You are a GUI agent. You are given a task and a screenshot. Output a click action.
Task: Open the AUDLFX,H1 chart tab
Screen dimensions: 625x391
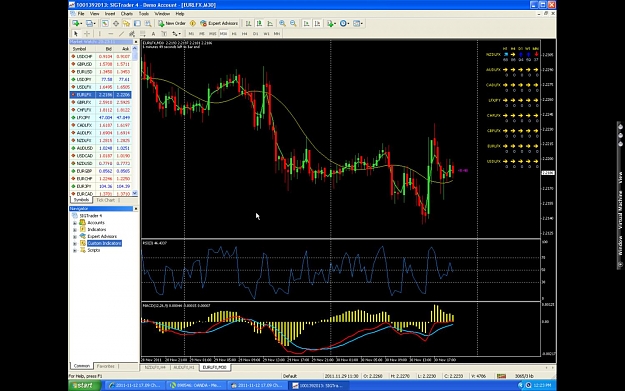(x=184, y=367)
